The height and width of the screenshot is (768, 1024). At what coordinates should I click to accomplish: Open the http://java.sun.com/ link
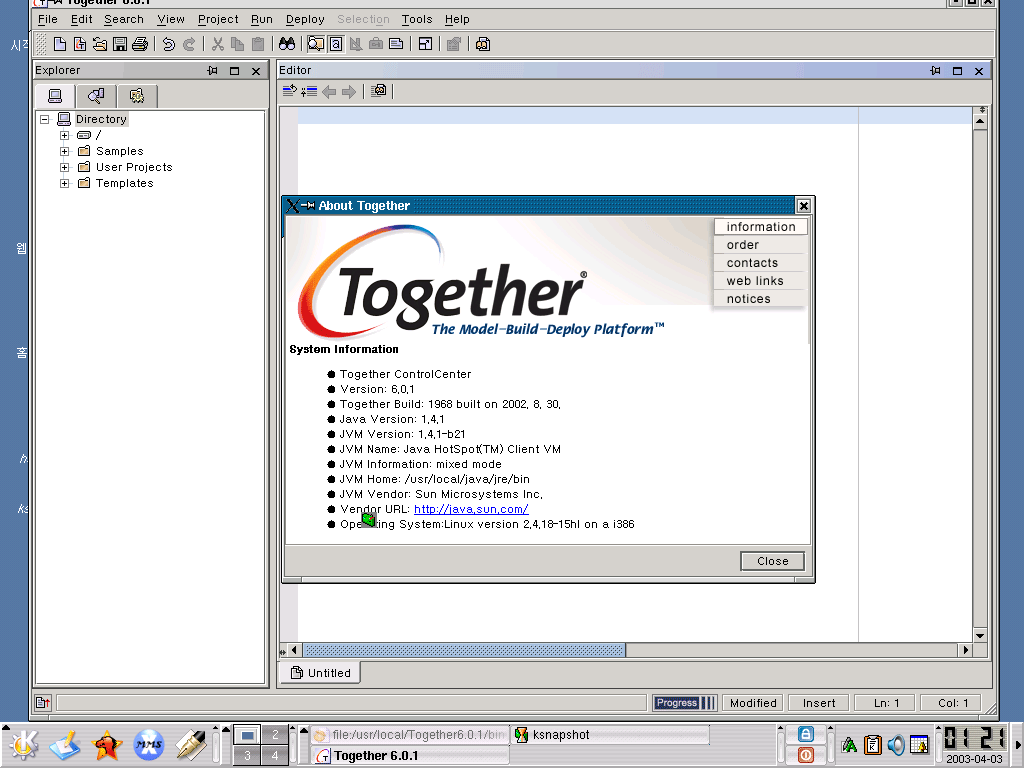pos(471,509)
